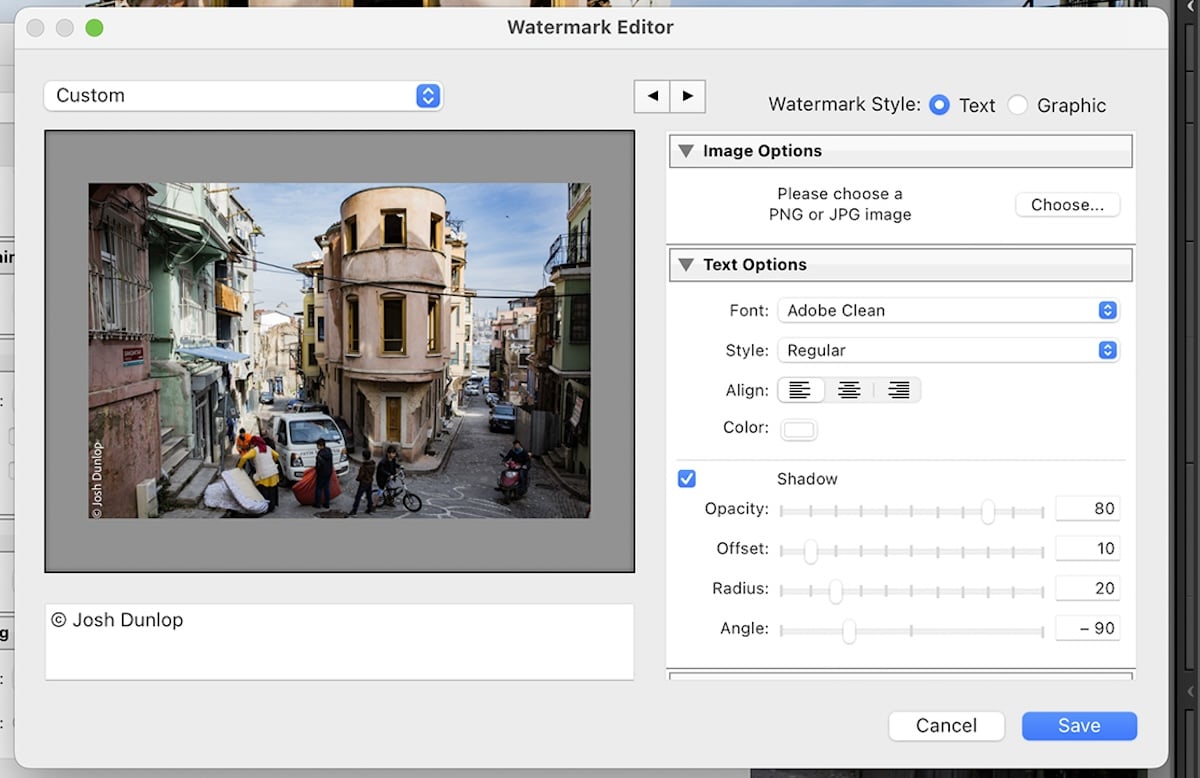Click the previous watermark preset arrow
The height and width of the screenshot is (778, 1200).
pos(652,96)
